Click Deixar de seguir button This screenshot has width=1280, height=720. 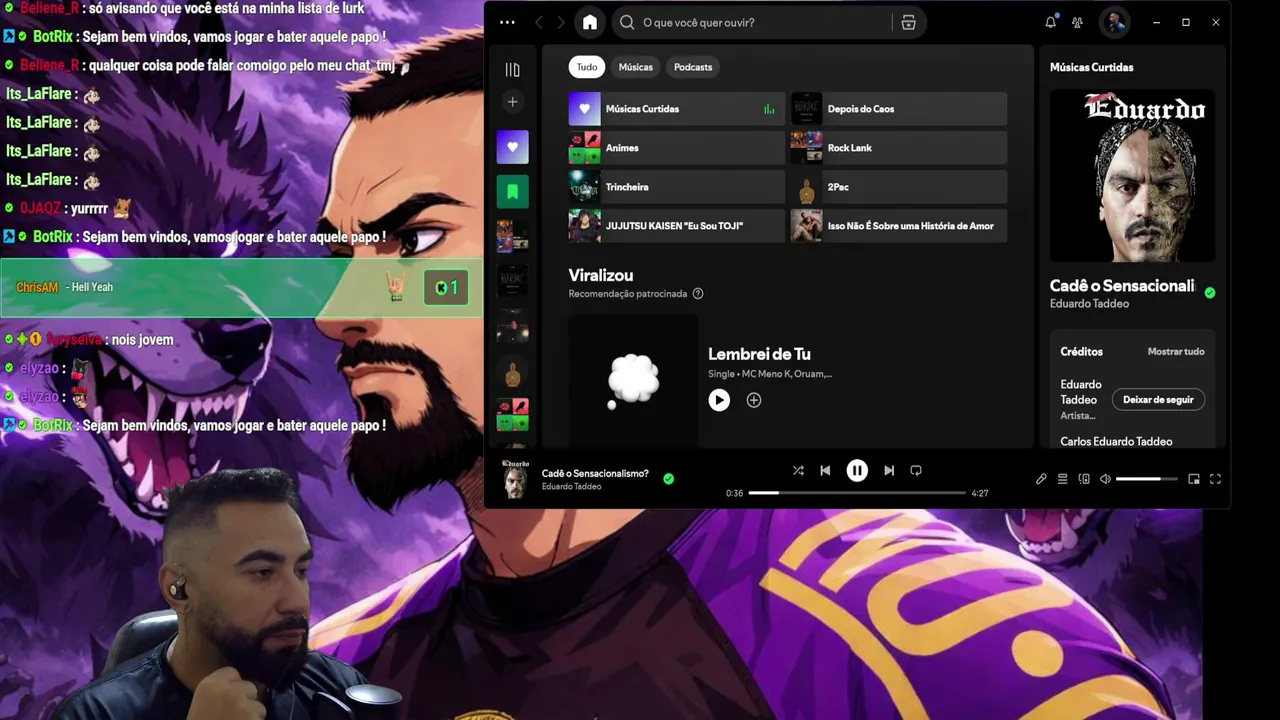coord(1158,400)
